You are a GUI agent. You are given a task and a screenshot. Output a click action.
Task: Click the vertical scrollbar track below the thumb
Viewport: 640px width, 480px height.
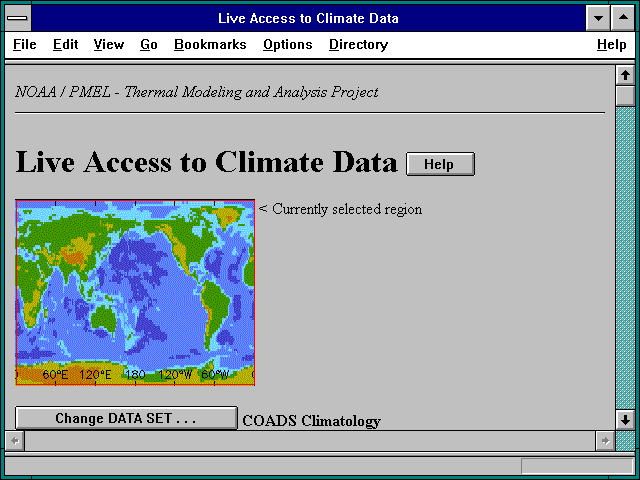(x=625, y=258)
